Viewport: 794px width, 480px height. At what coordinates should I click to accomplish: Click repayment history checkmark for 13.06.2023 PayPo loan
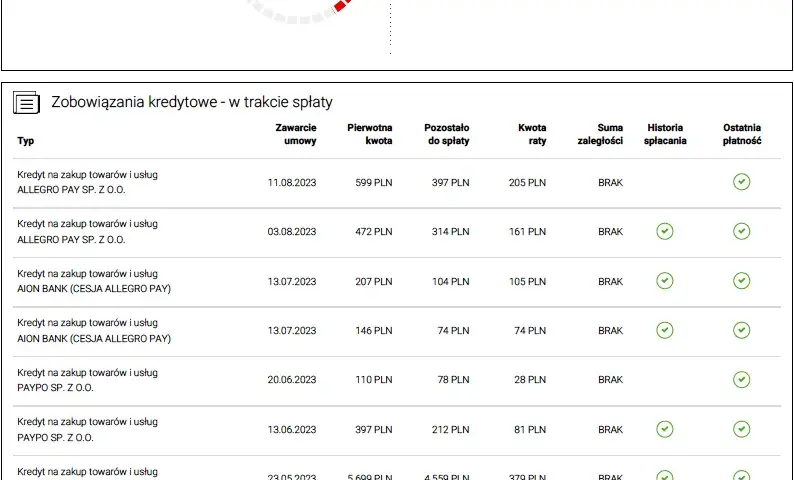665,429
